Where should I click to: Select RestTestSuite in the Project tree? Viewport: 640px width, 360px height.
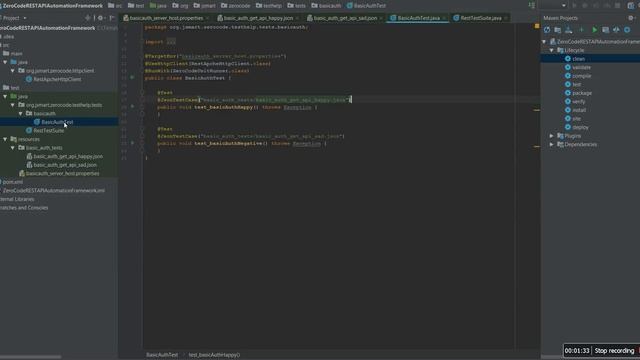pos(49,131)
